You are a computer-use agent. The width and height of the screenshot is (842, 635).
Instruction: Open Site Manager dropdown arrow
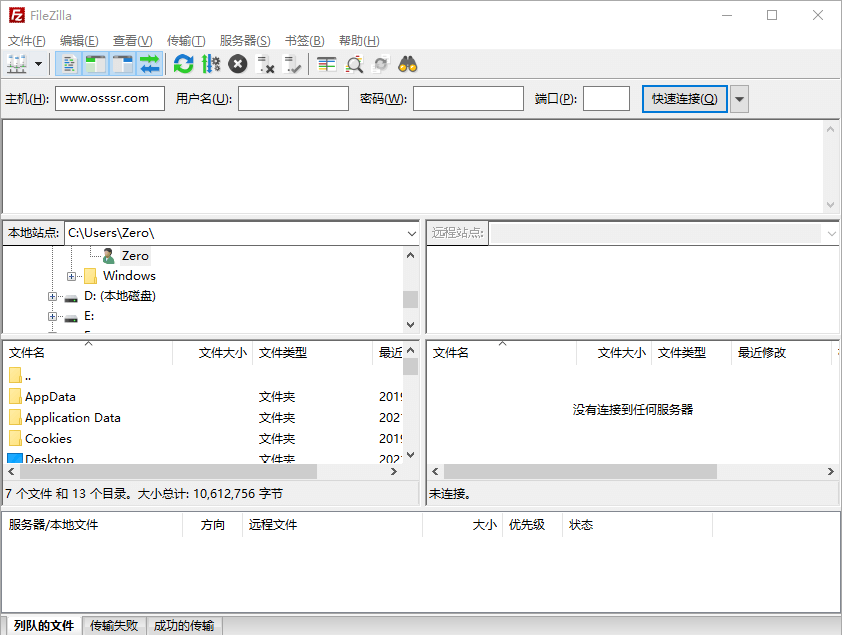(39, 64)
